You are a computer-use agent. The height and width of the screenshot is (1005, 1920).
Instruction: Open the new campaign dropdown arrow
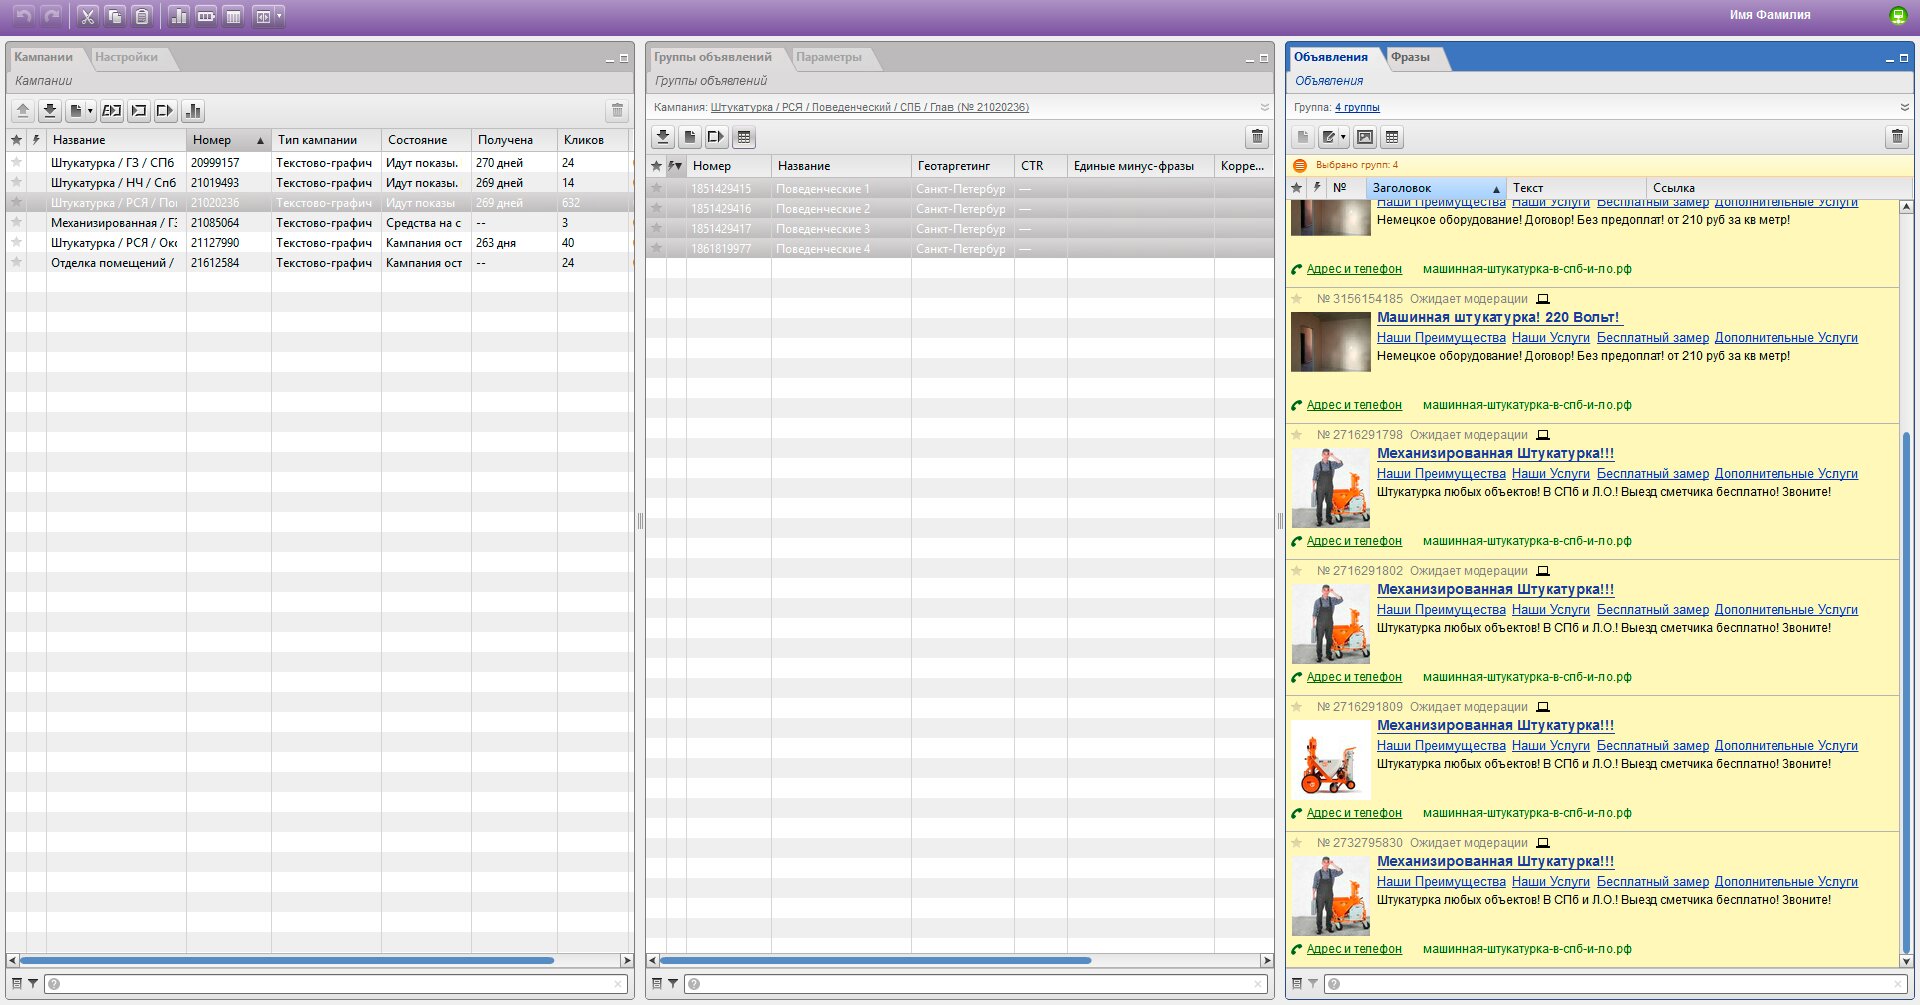click(x=90, y=111)
